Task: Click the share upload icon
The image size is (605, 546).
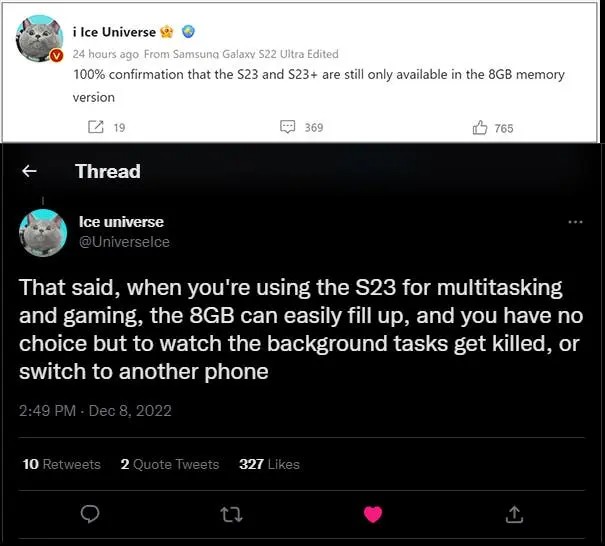Action: coord(514,514)
